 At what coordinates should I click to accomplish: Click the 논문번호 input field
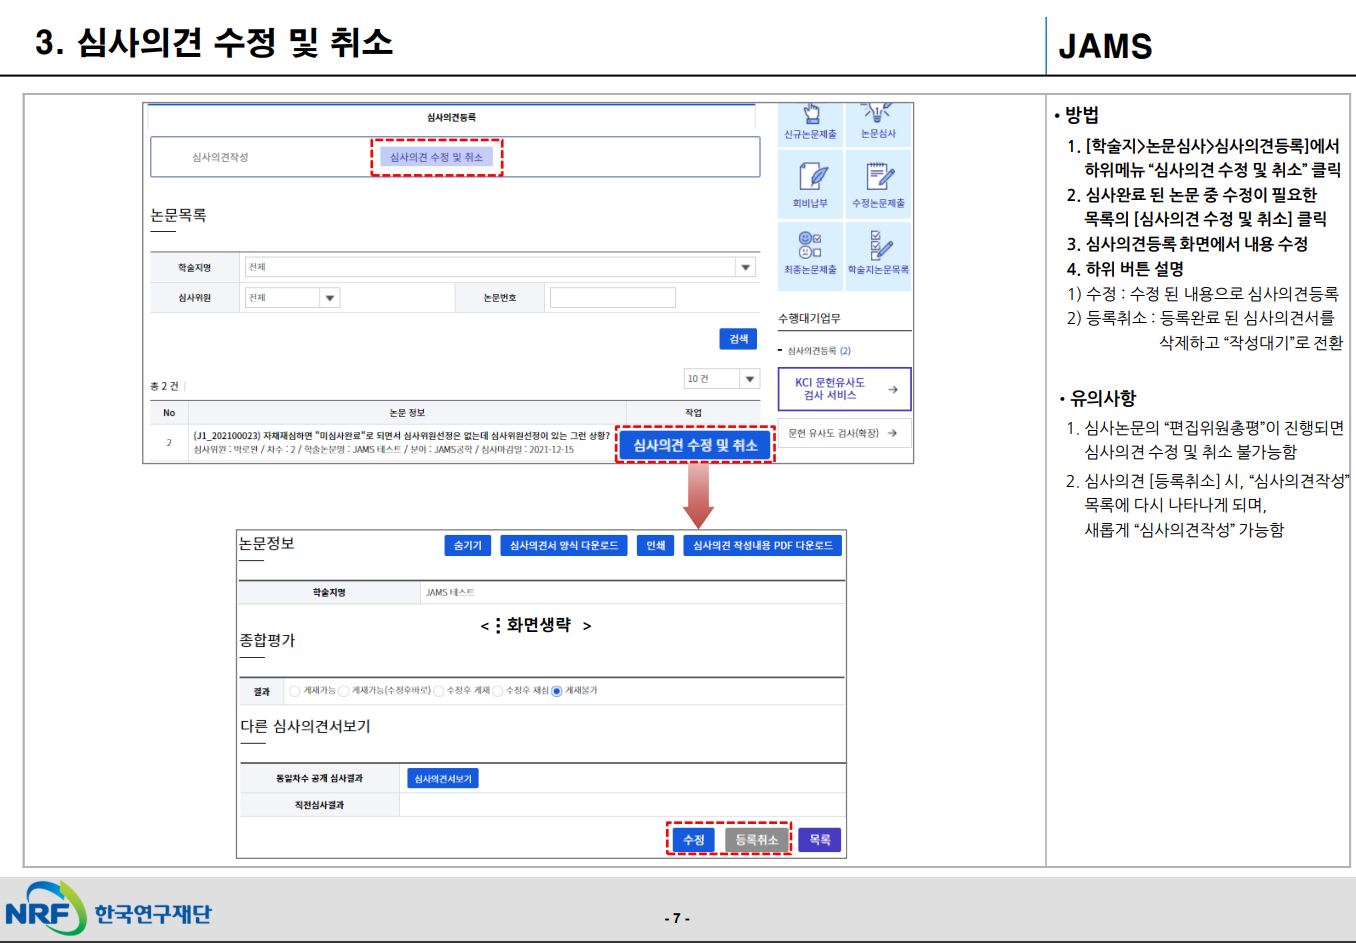click(x=612, y=298)
